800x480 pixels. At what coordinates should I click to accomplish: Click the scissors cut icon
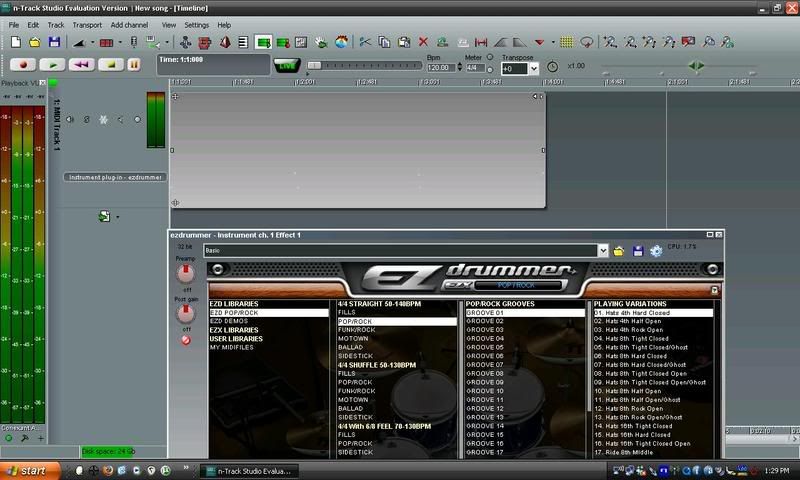pos(365,42)
